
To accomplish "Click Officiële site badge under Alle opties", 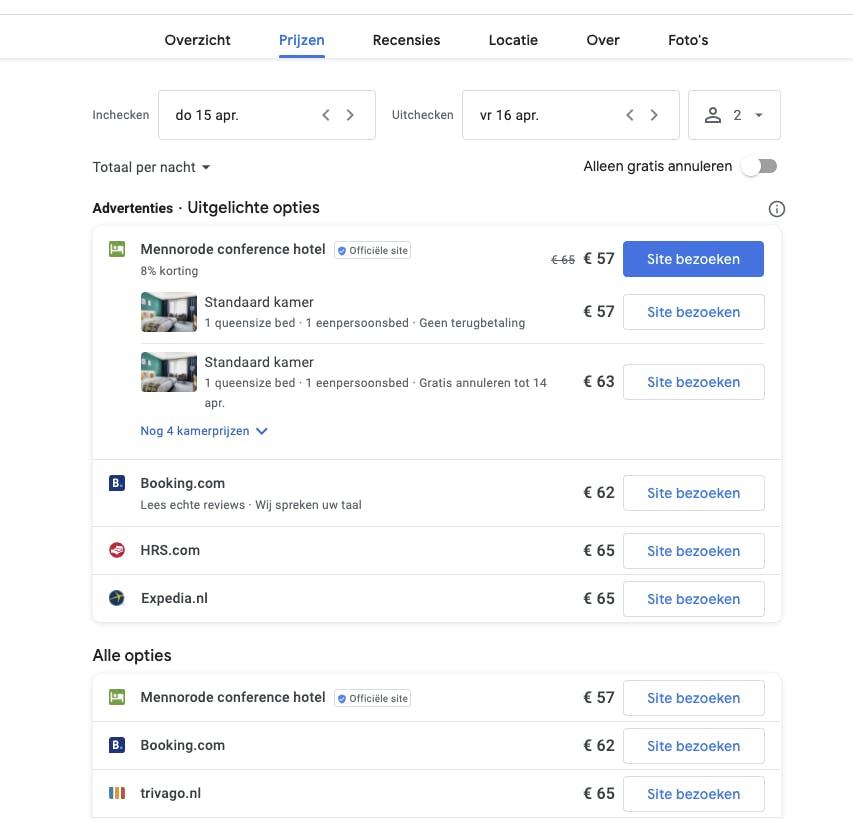I will (x=373, y=698).
